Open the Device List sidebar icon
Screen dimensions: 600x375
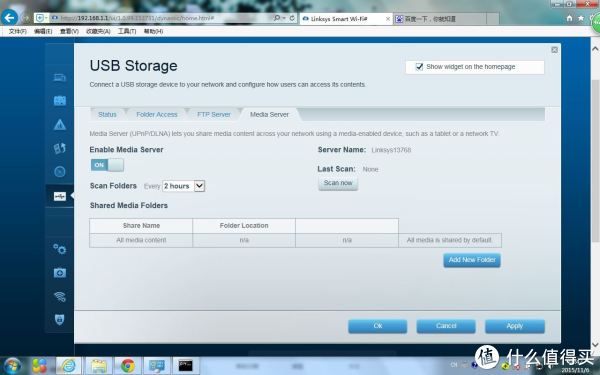[60, 78]
